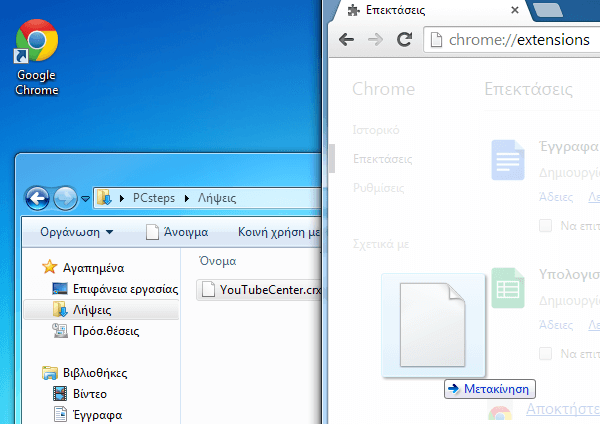
Task: Click the Έγγραφα document icon in sidebar
Action: (x=60, y=414)
